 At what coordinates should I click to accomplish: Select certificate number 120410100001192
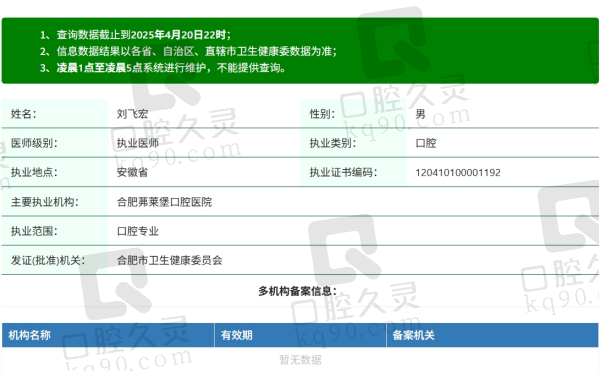(458, 173)
